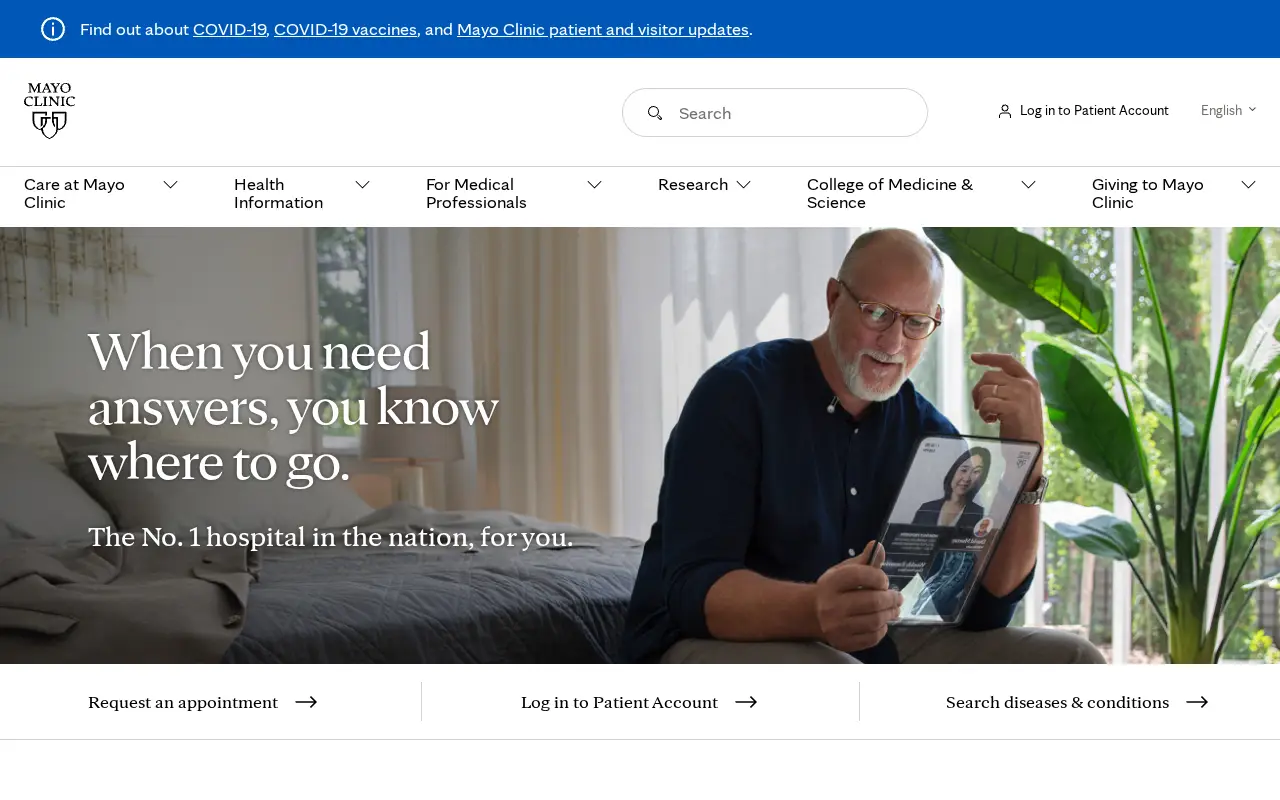The image size is (1280, 800).
Task: Follow the COVID-19 link in the banner
Action: (x=230, y=29)
